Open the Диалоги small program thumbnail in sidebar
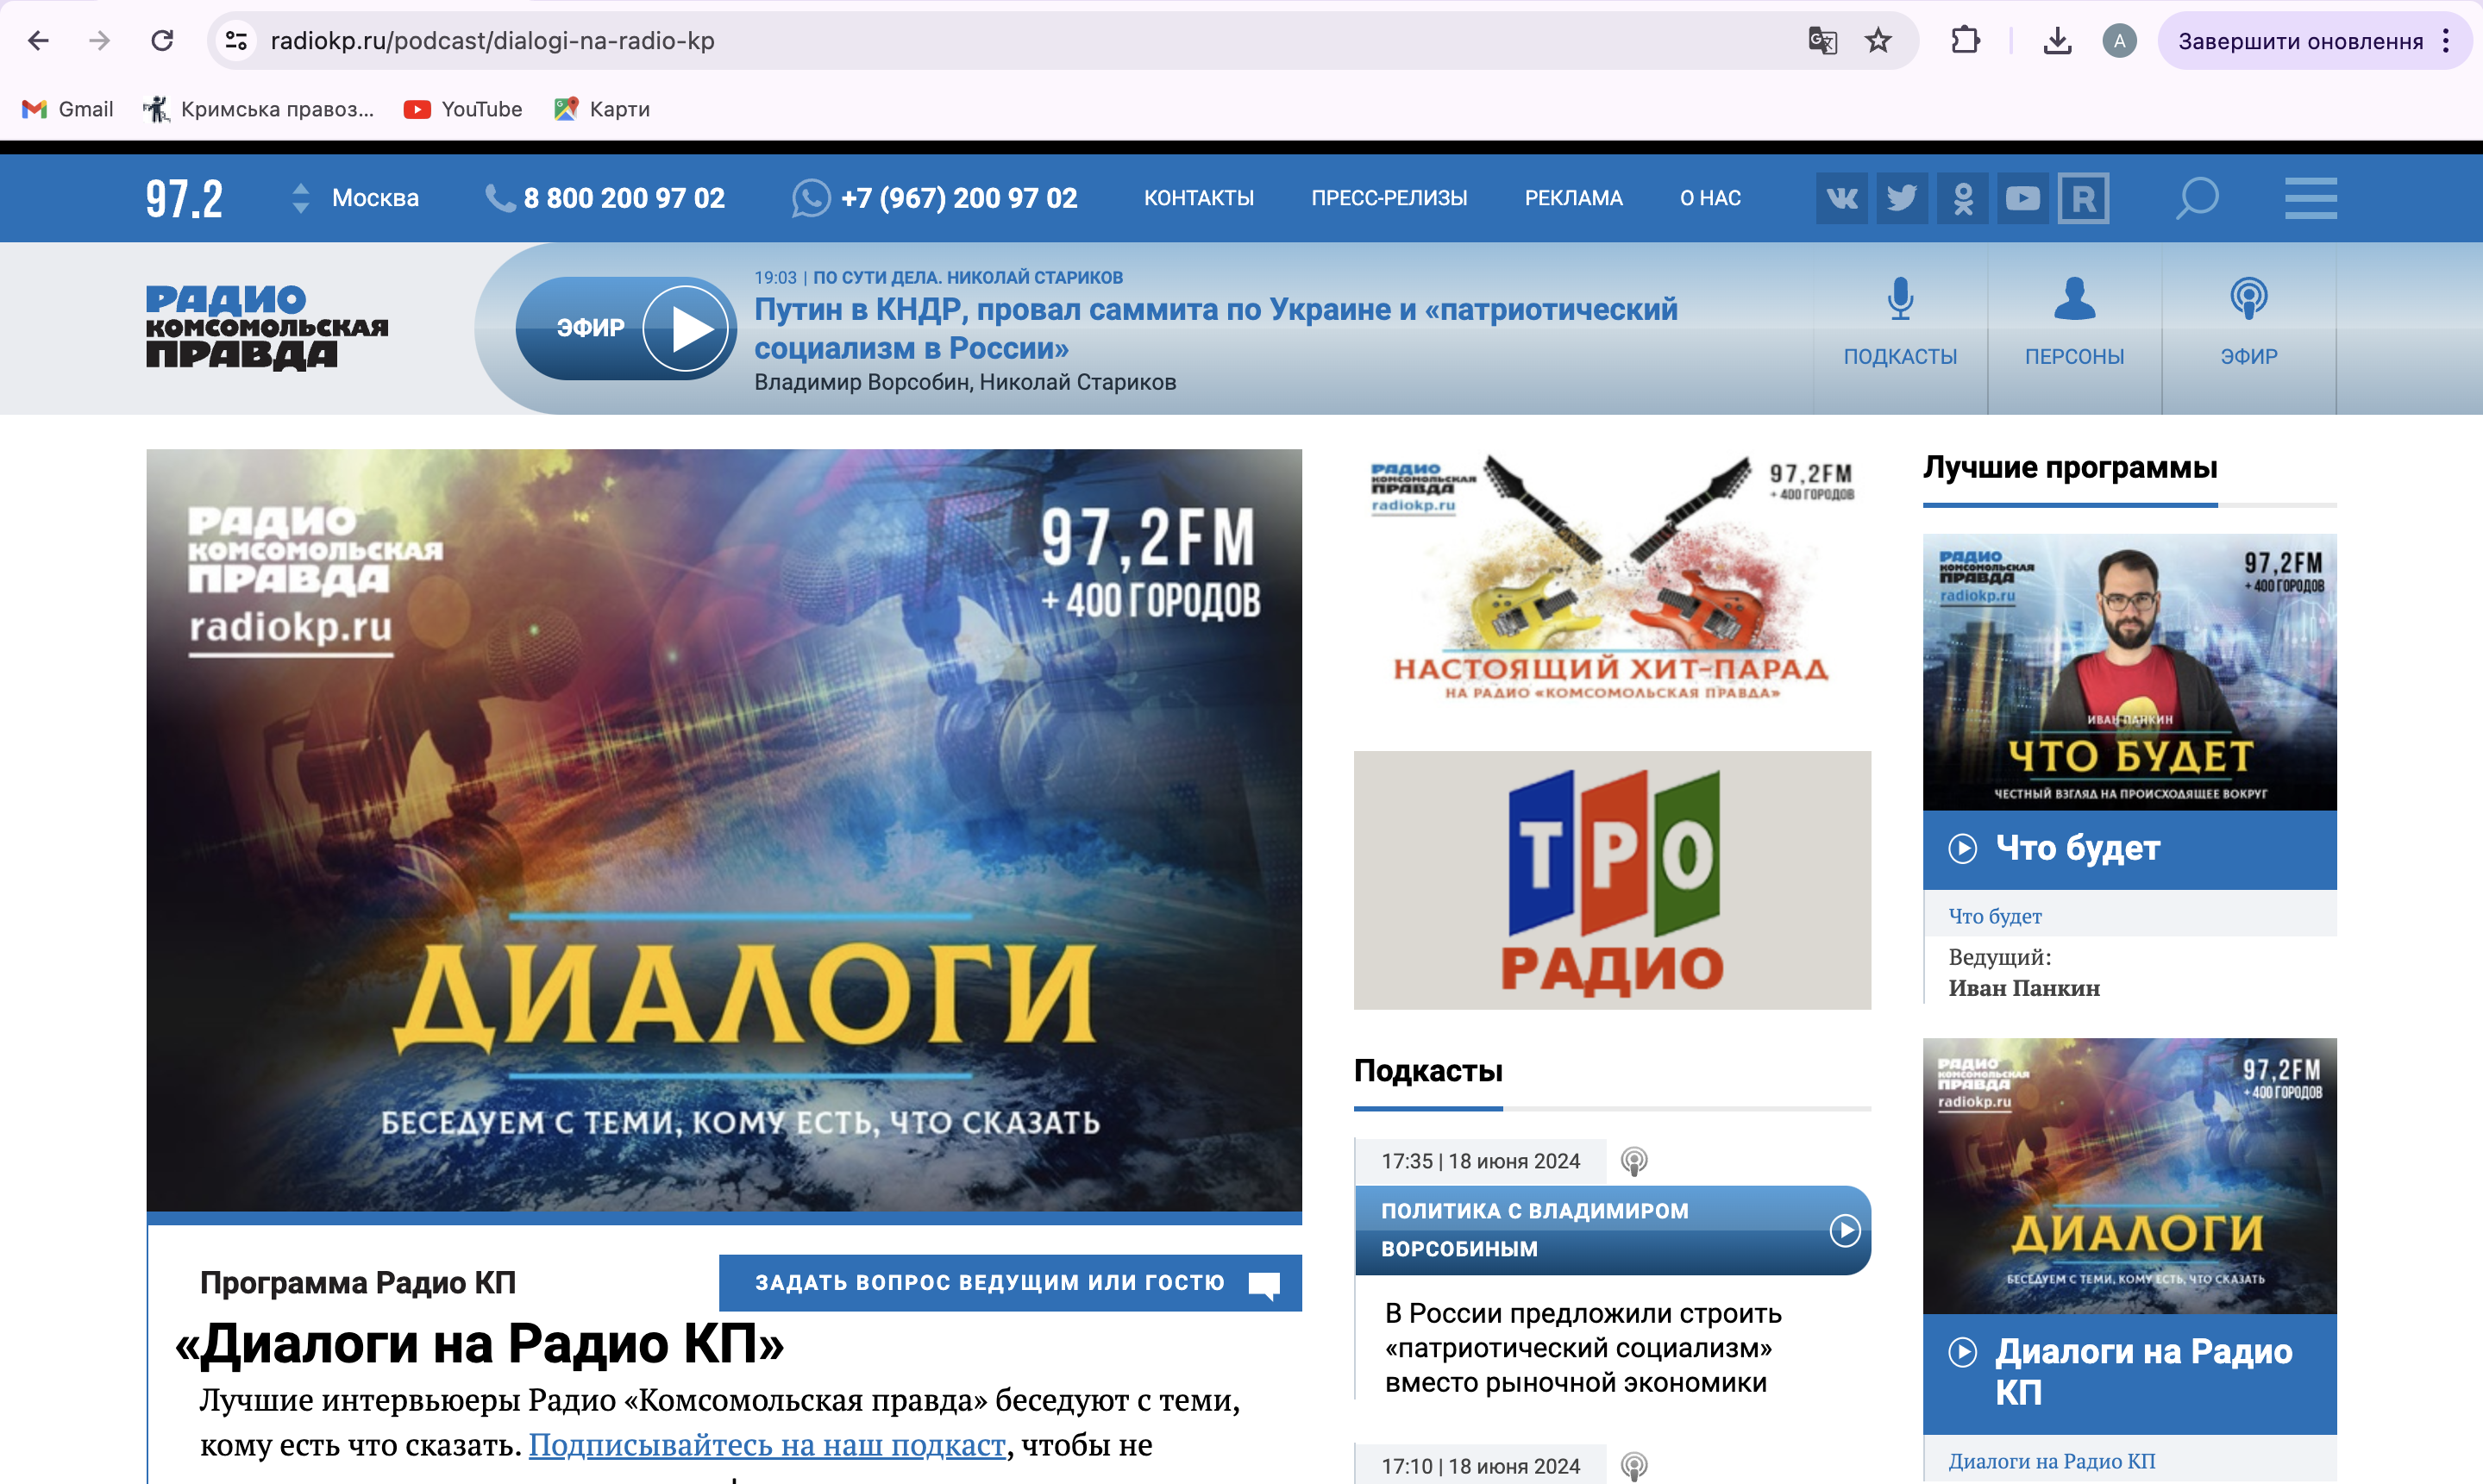 click(2130, 1176)
